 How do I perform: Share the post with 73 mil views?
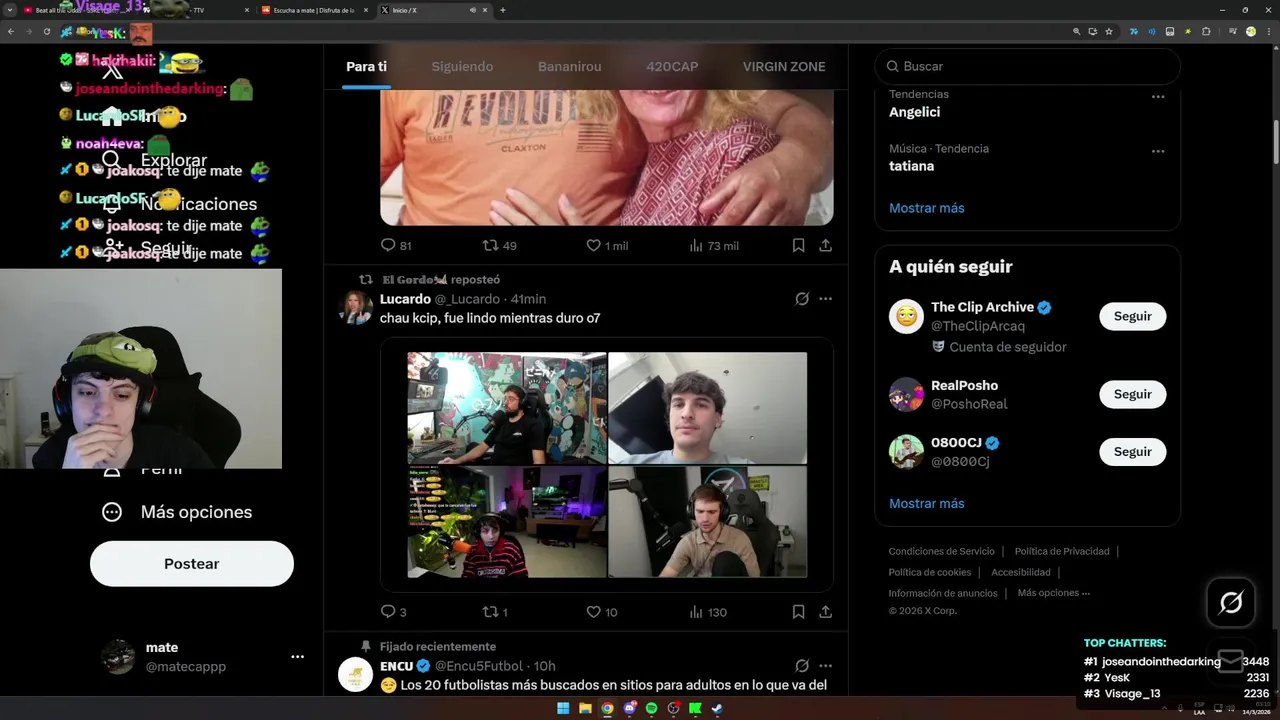point(825,245)
